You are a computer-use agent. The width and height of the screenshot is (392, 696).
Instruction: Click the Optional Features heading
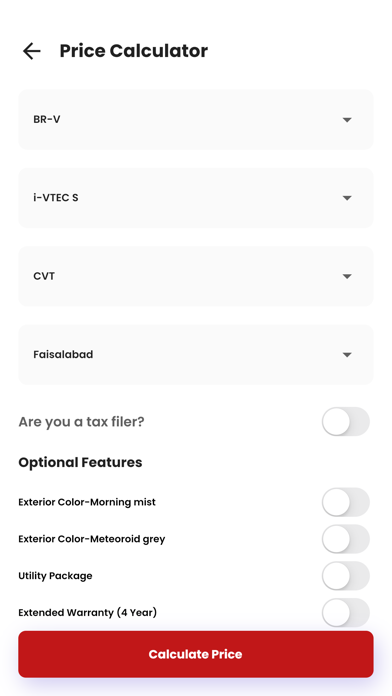tap(80, 462)
